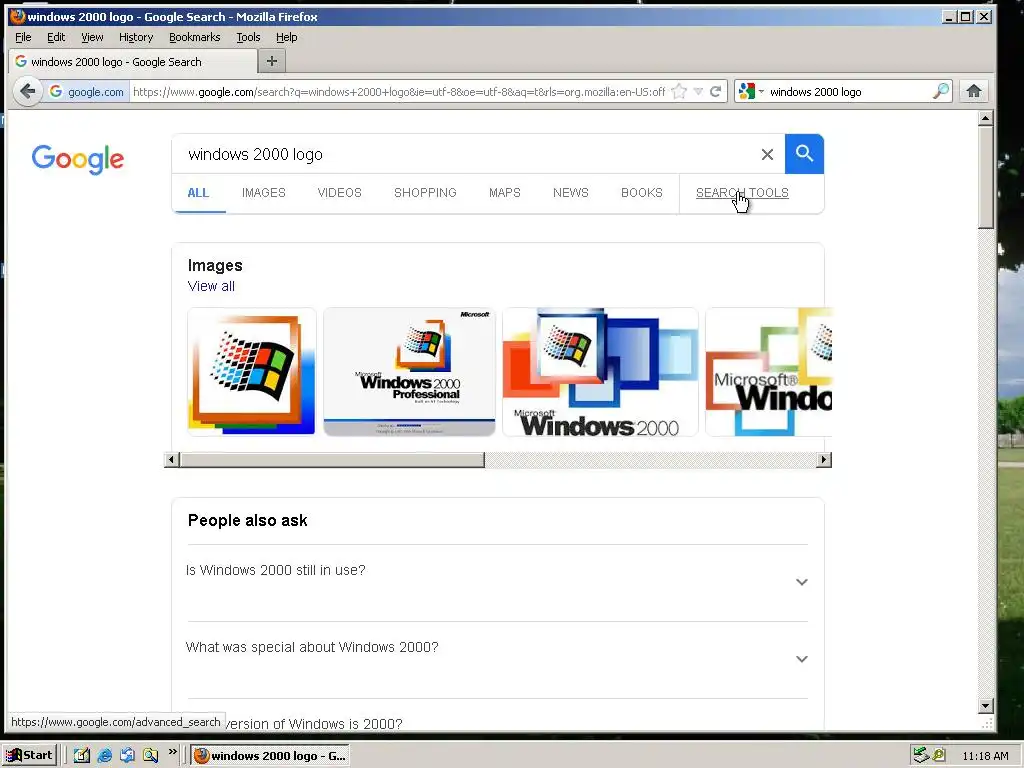This screenshot has width=1024, height=768.
Task: Go back with the Firefox back arrow
Action: click(27, 91)
